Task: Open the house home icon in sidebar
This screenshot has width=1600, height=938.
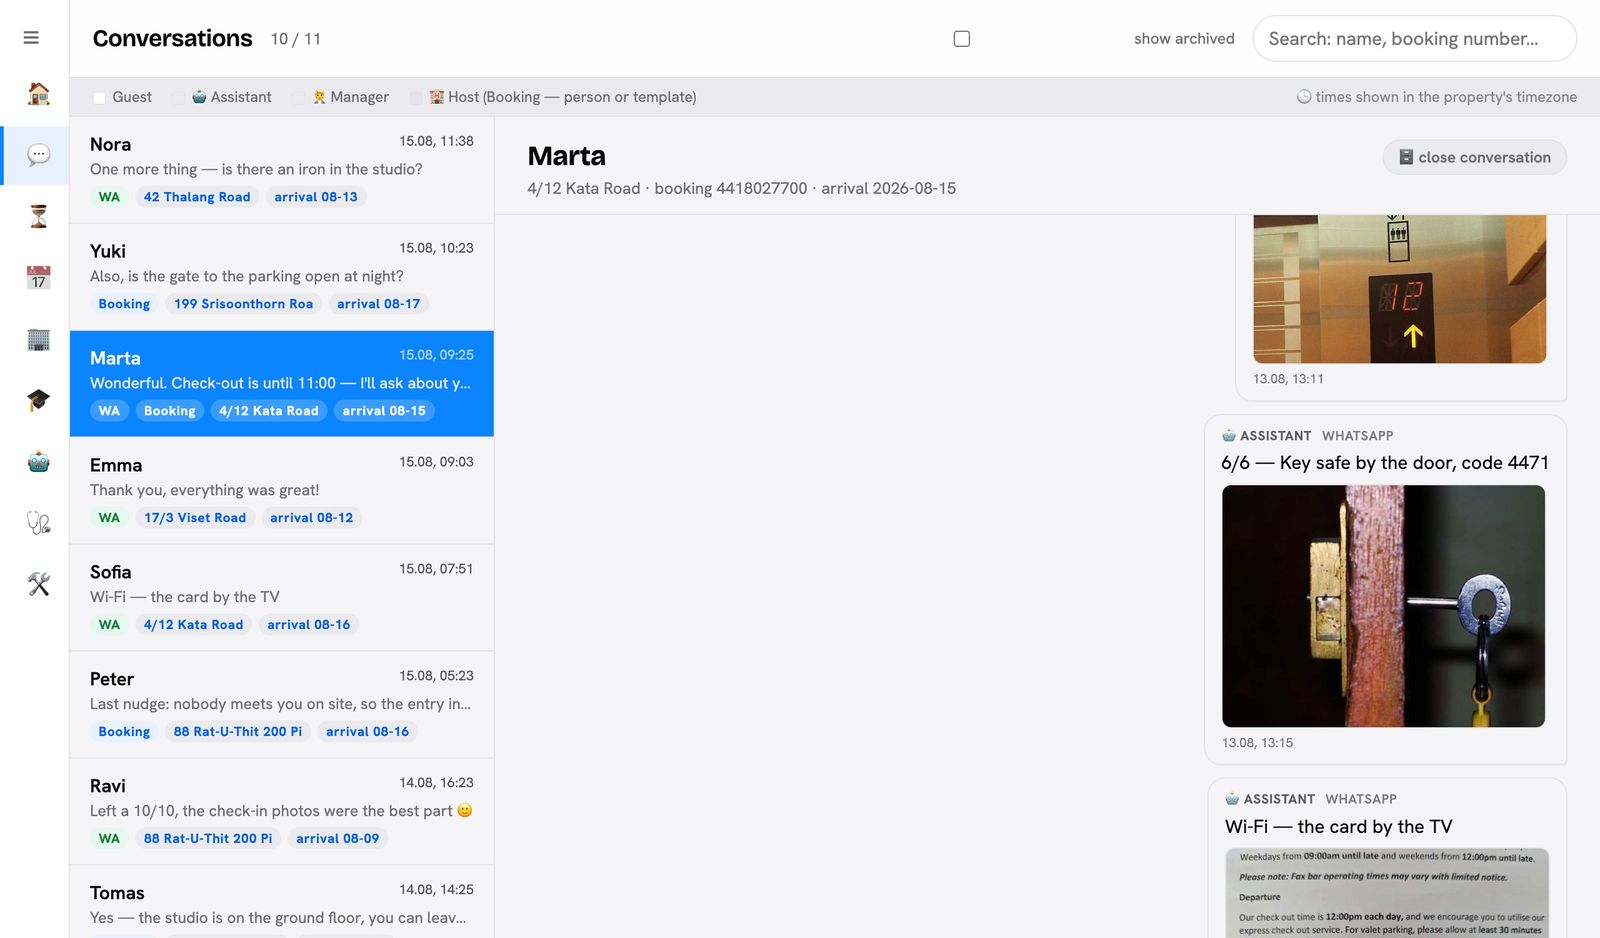Action: point(38,94)
